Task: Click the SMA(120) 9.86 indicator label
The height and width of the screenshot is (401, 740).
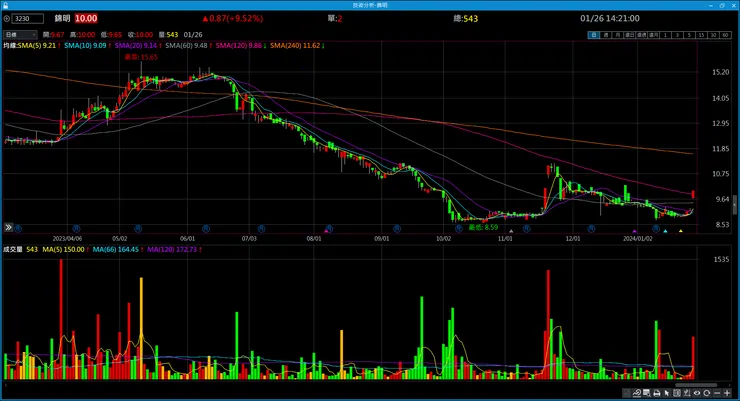Action: (238, 46)
